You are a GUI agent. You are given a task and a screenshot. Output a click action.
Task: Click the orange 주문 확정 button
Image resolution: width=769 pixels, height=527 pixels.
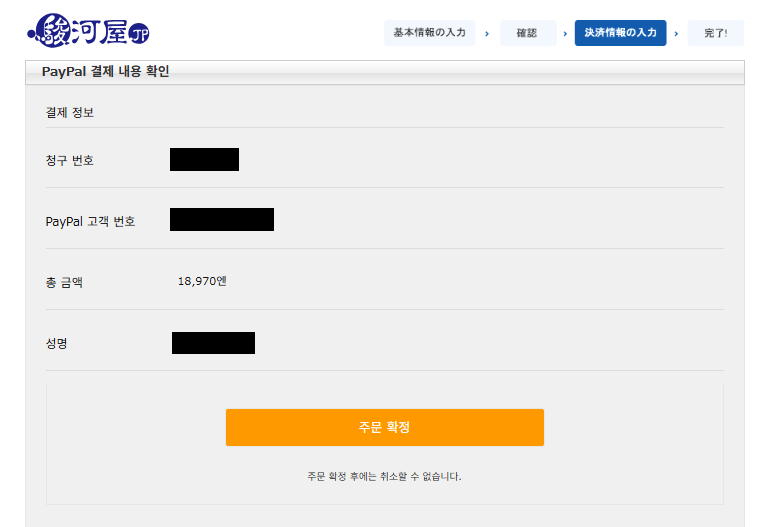click(384, 427)
